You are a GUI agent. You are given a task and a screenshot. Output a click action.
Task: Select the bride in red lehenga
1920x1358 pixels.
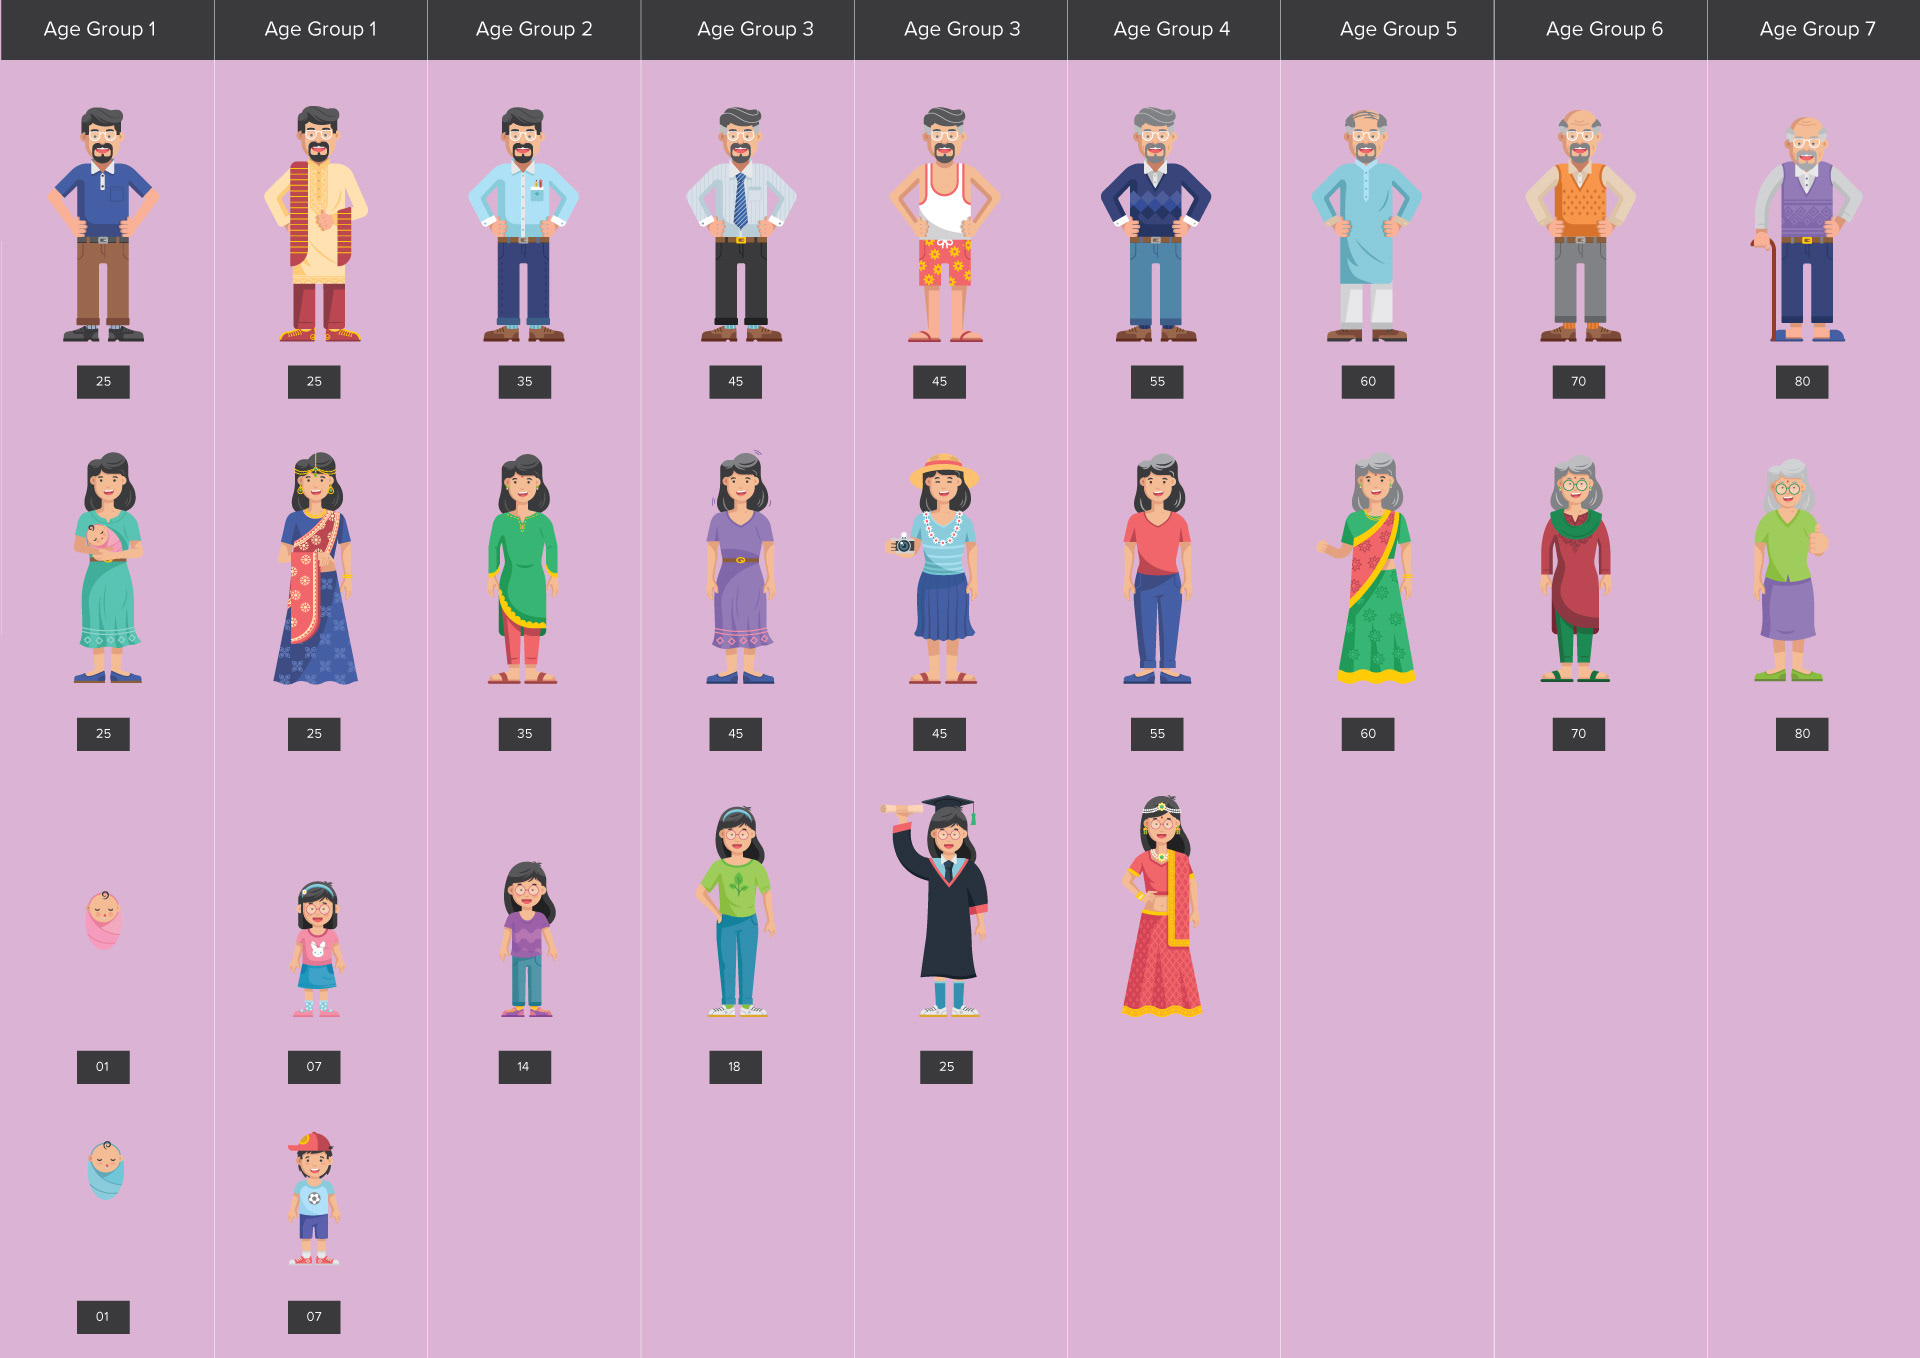pos(1161,907)
